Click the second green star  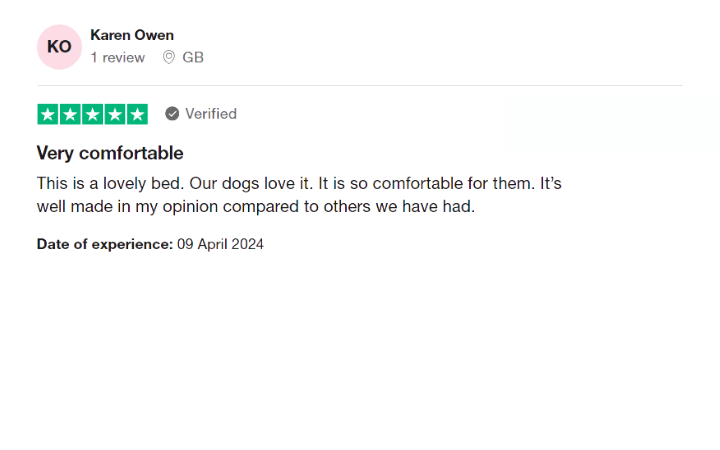(70, 114)
